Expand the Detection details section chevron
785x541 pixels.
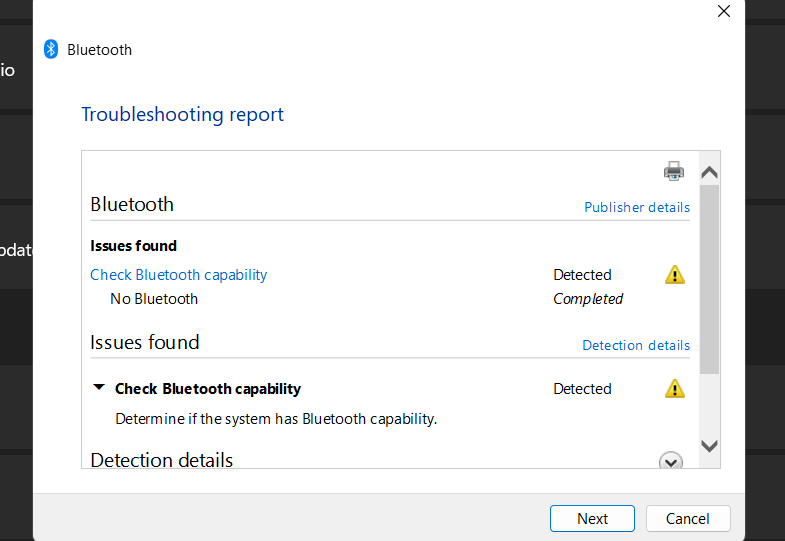click(x=671, y=461)
